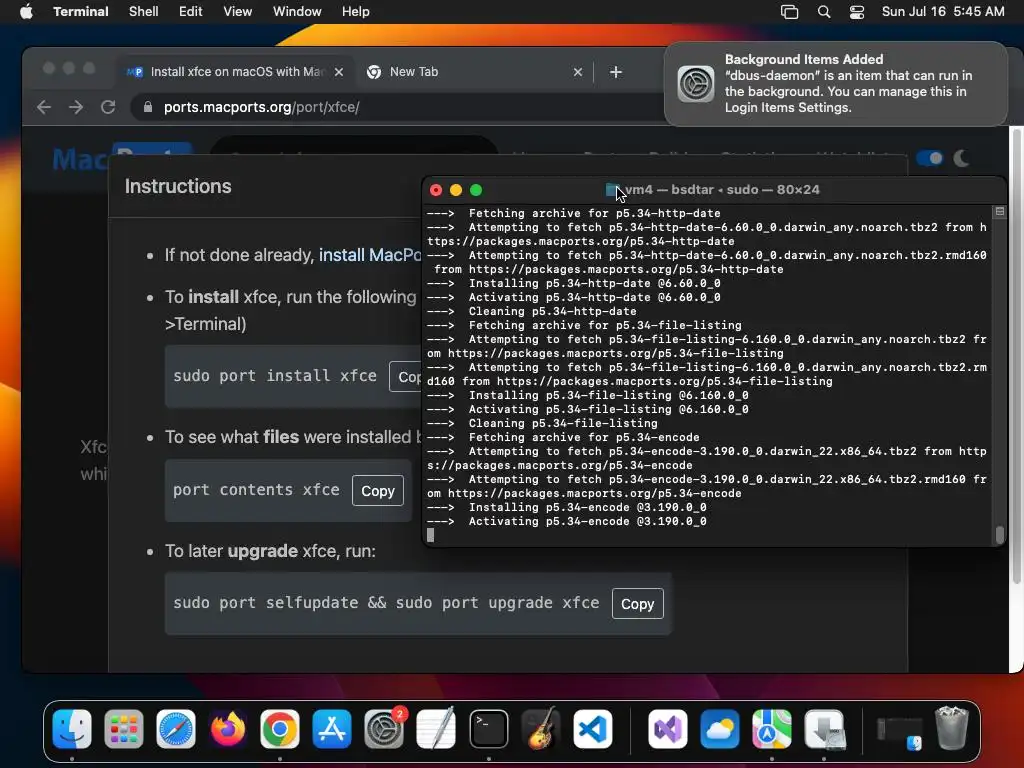1024x768 pixels.
Task: Open Spotlight search in the menu bar
Action: (824, 12)
